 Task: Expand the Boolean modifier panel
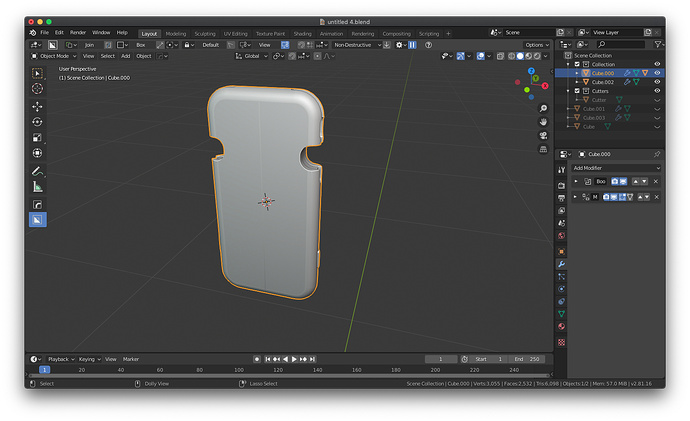pos(576,181)
